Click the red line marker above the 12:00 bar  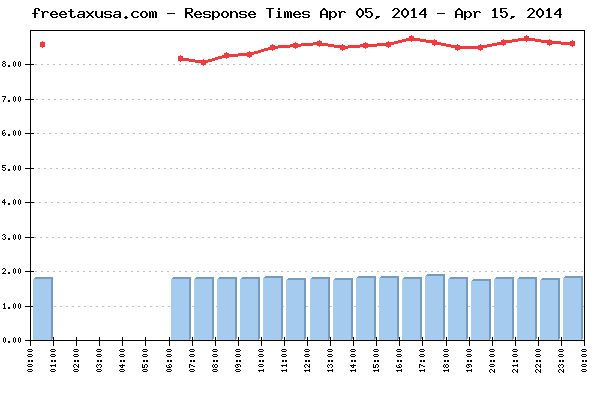click(320, 44)
